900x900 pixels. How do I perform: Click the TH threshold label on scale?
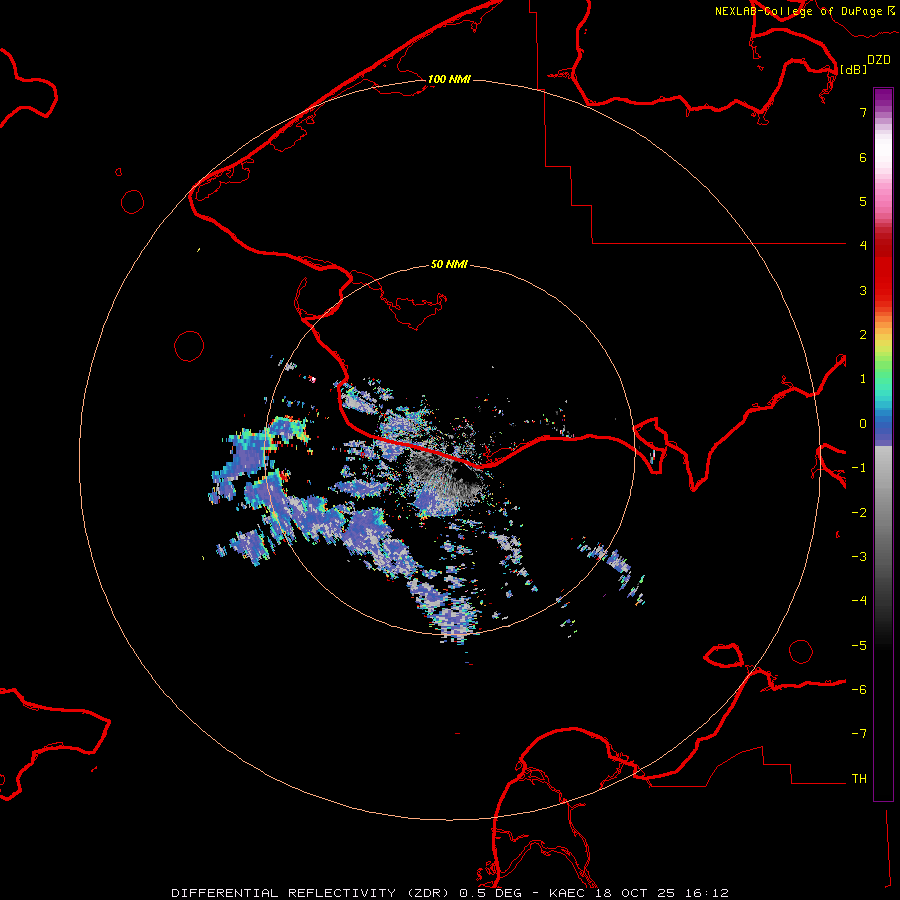click(859, 779)
